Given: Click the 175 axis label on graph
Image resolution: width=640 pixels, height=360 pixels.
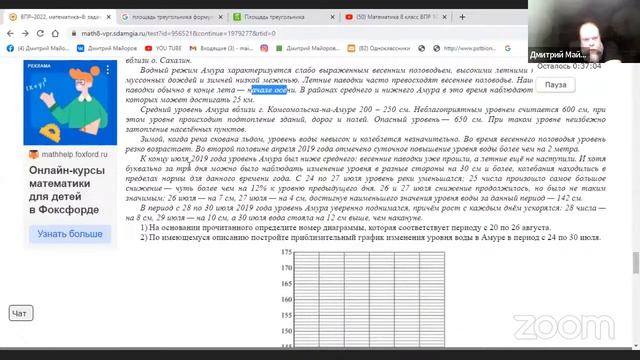Looking at the screenshot, I should tap(287, 252).
